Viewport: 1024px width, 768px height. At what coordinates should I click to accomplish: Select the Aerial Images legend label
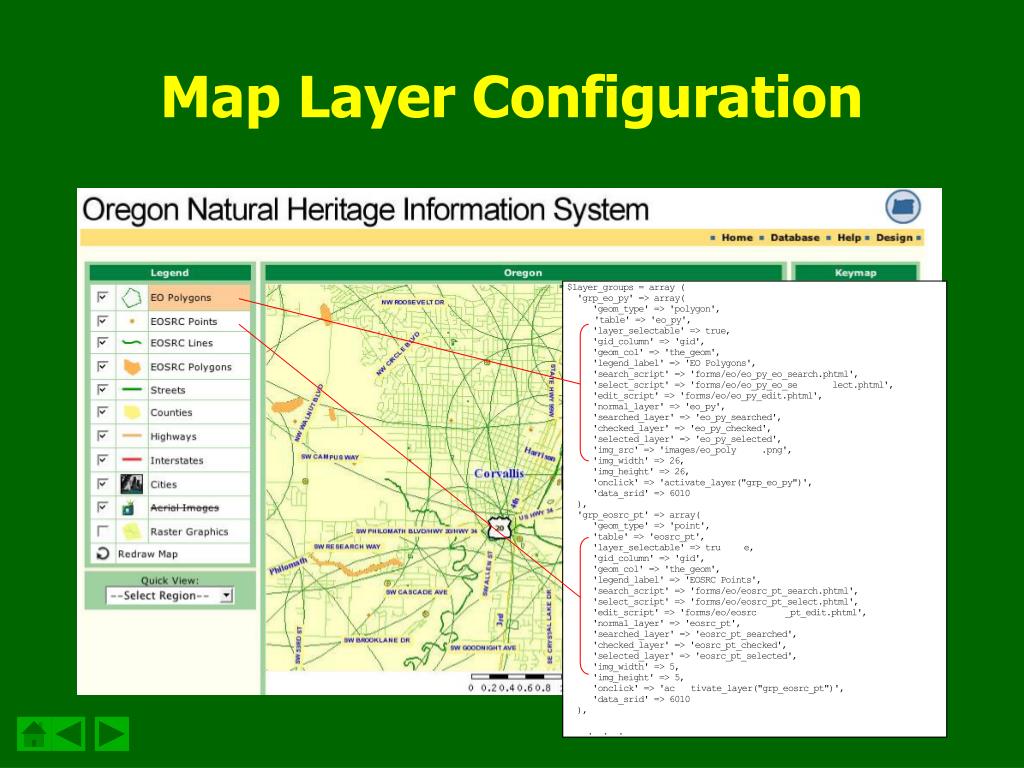(184, 507)
